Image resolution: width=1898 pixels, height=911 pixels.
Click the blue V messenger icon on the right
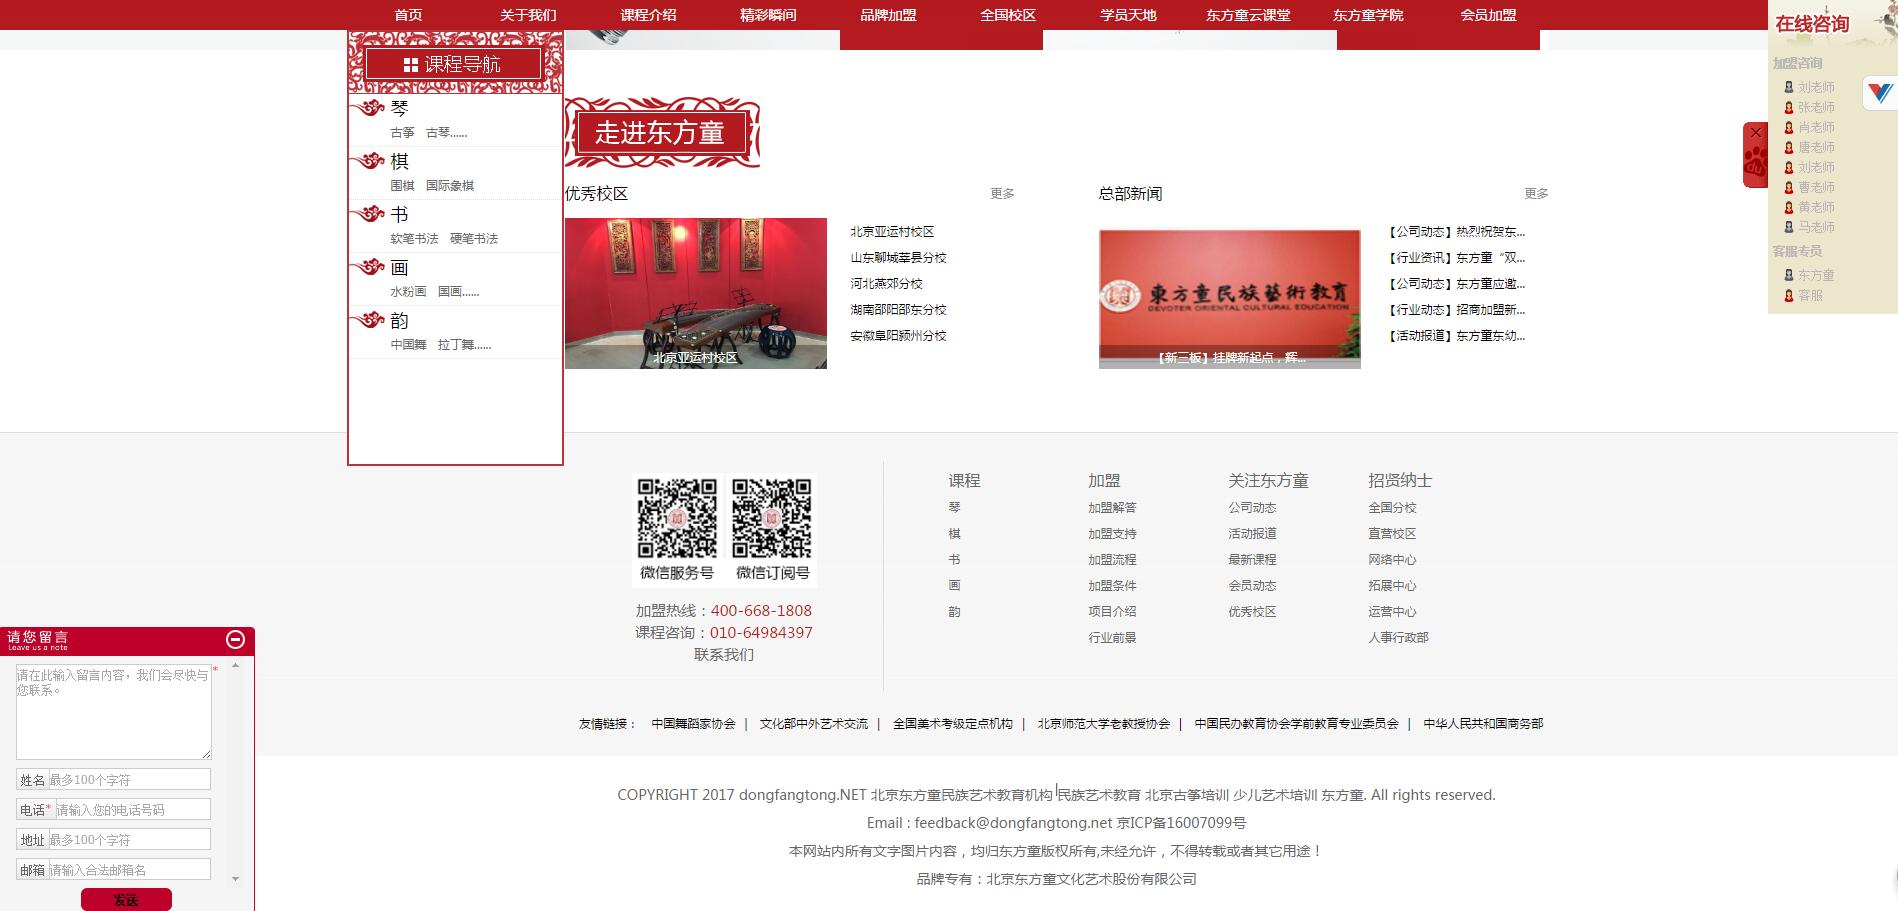point(1879,95)
